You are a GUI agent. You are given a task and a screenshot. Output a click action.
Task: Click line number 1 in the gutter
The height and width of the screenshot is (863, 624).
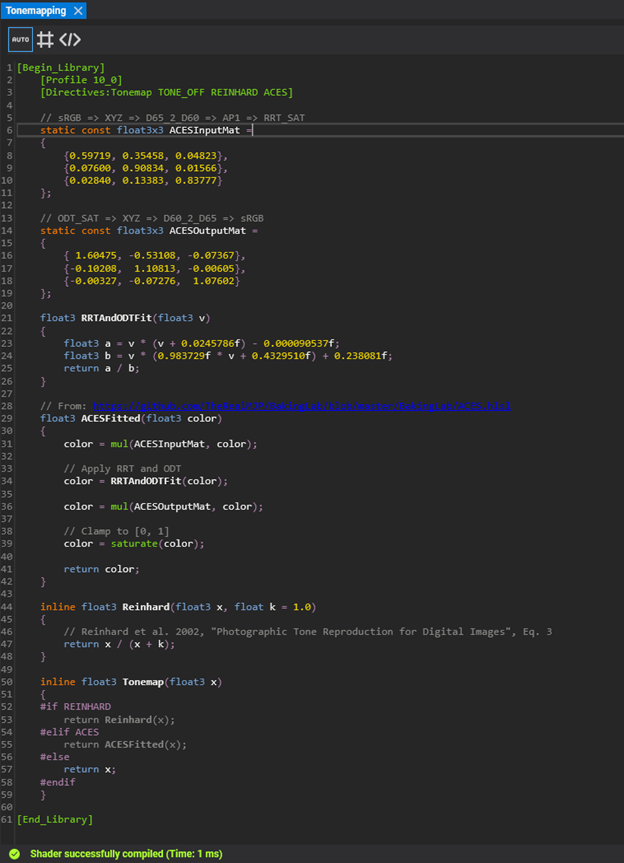point(9,67)
